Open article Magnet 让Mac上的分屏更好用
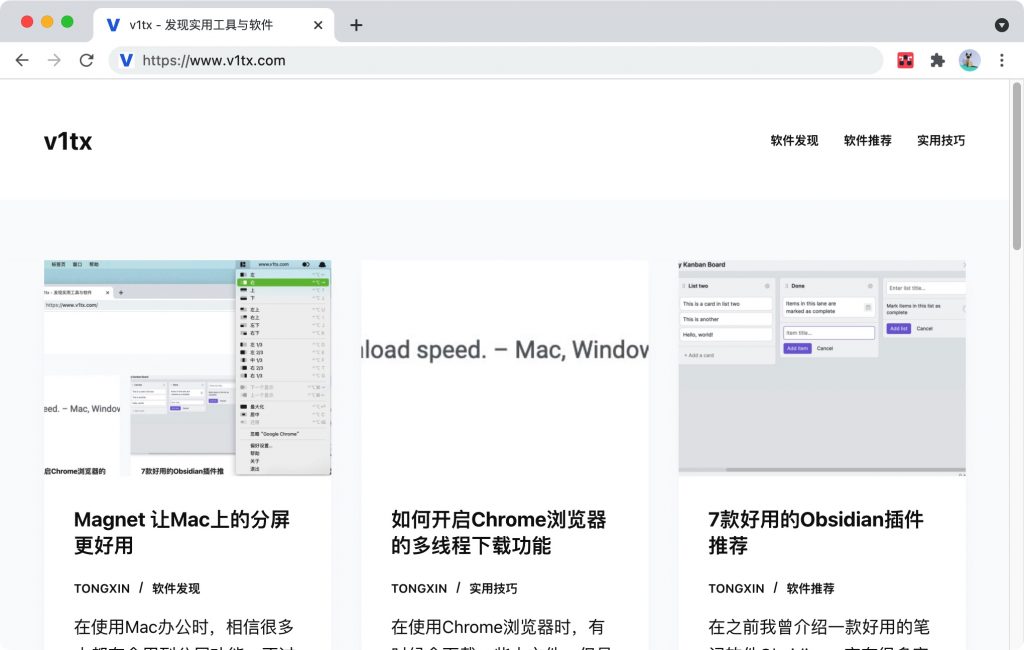 (182, 532)
